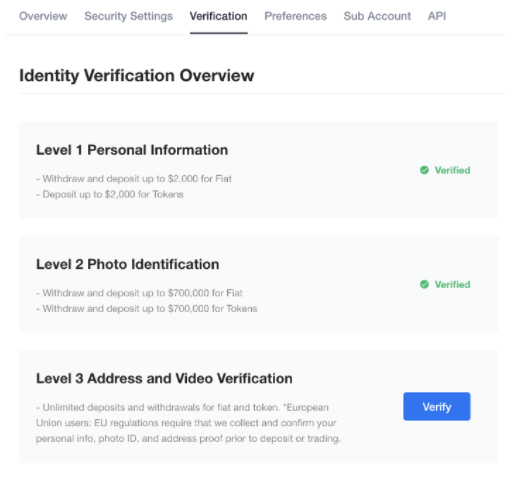Click Level 1 green checkmark icon
Screen dimensions: 513x484
(424, 170)
